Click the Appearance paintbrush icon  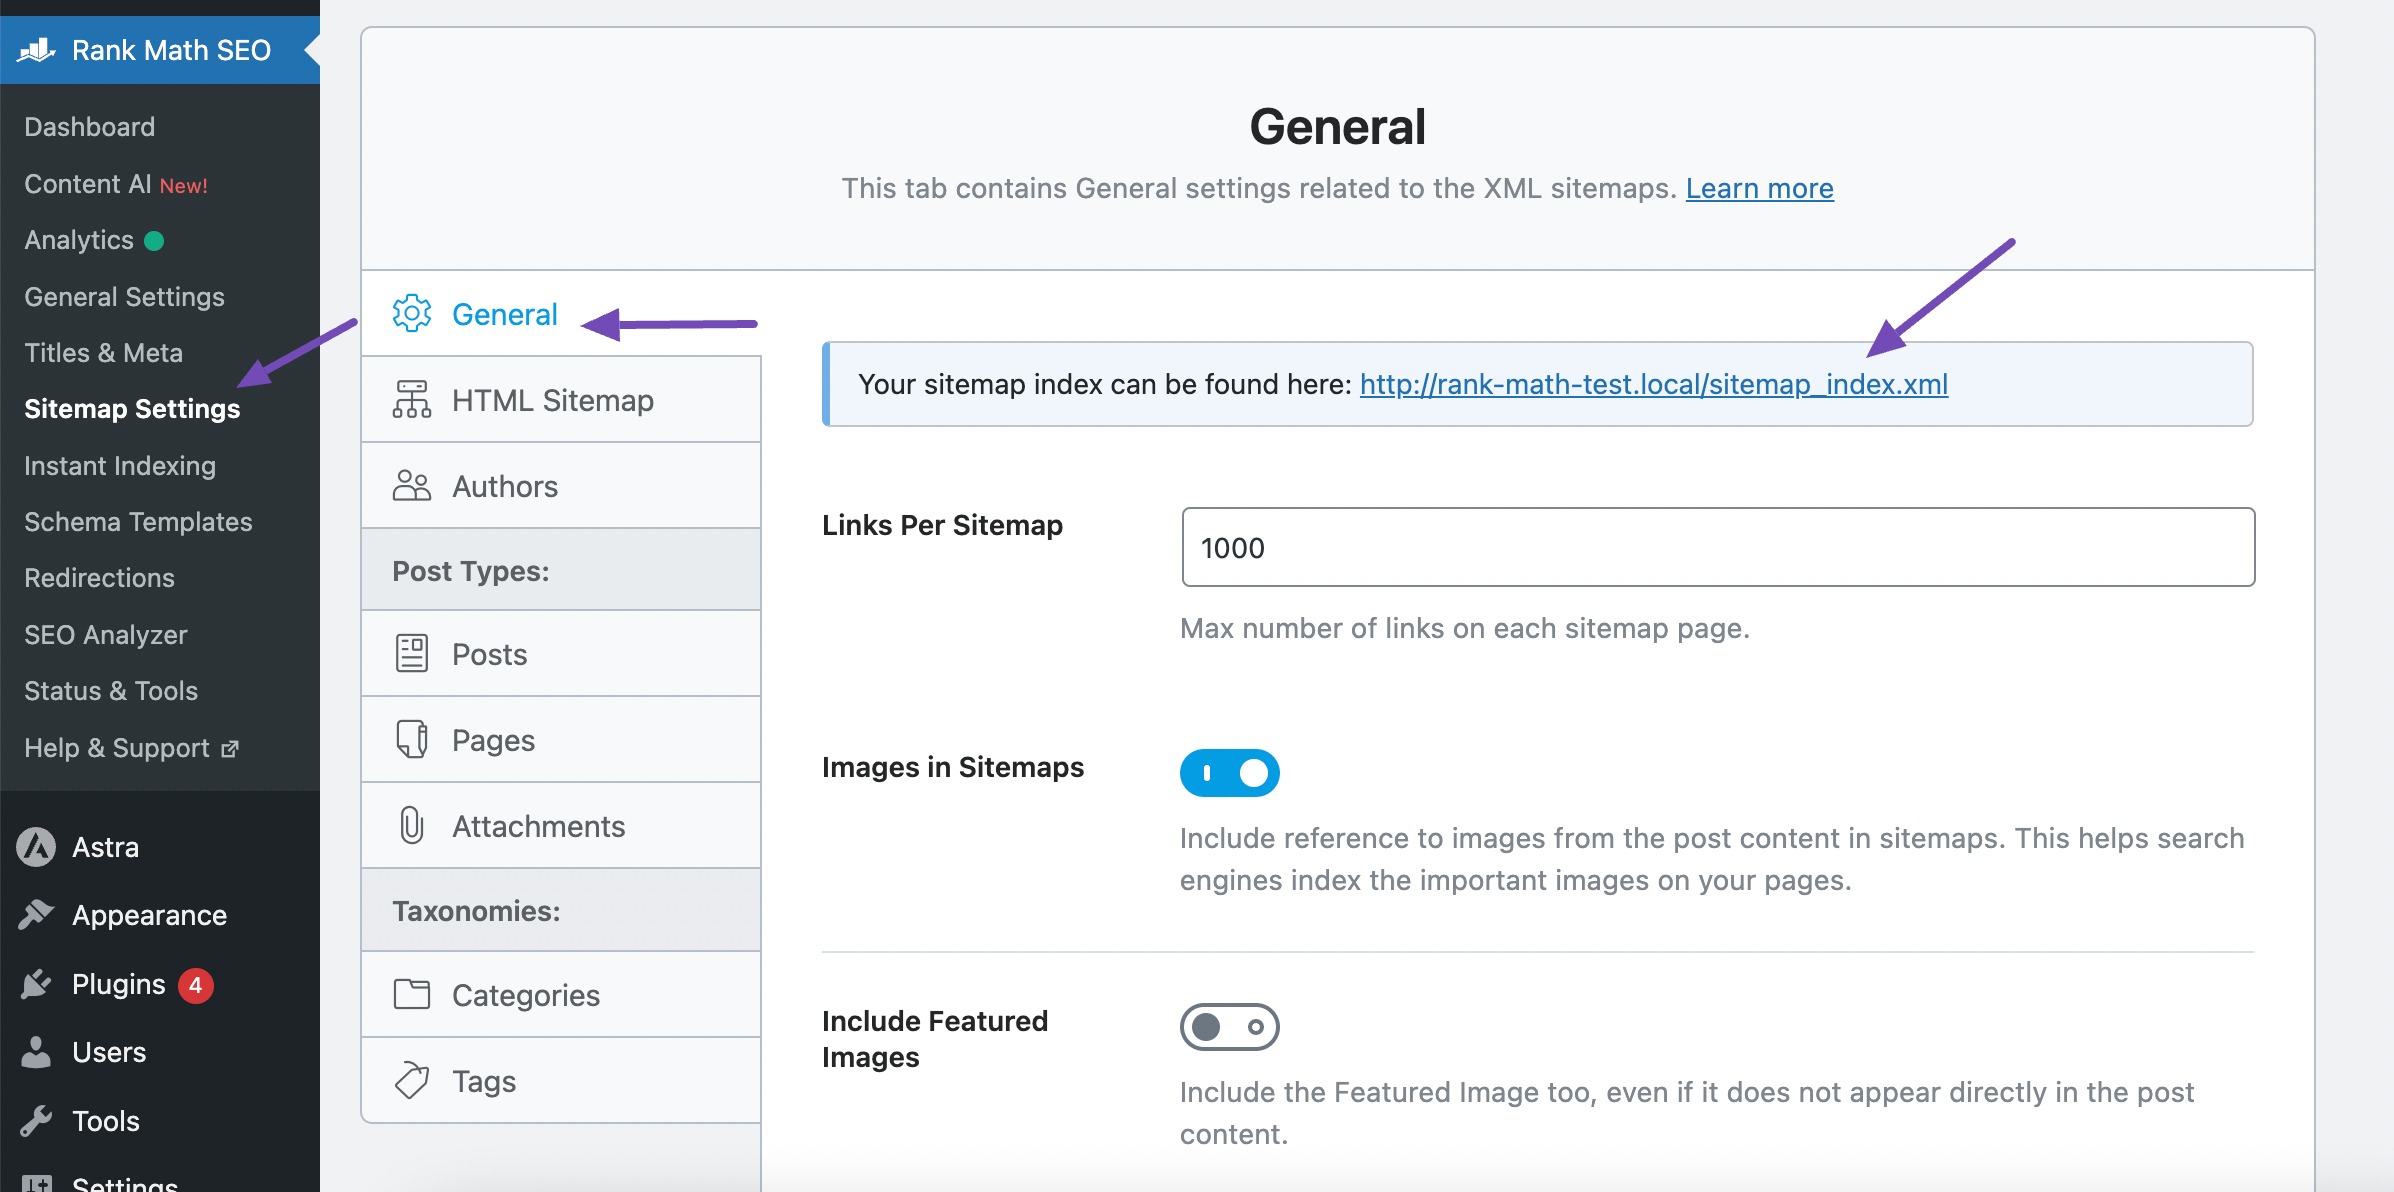pos(36,915)
